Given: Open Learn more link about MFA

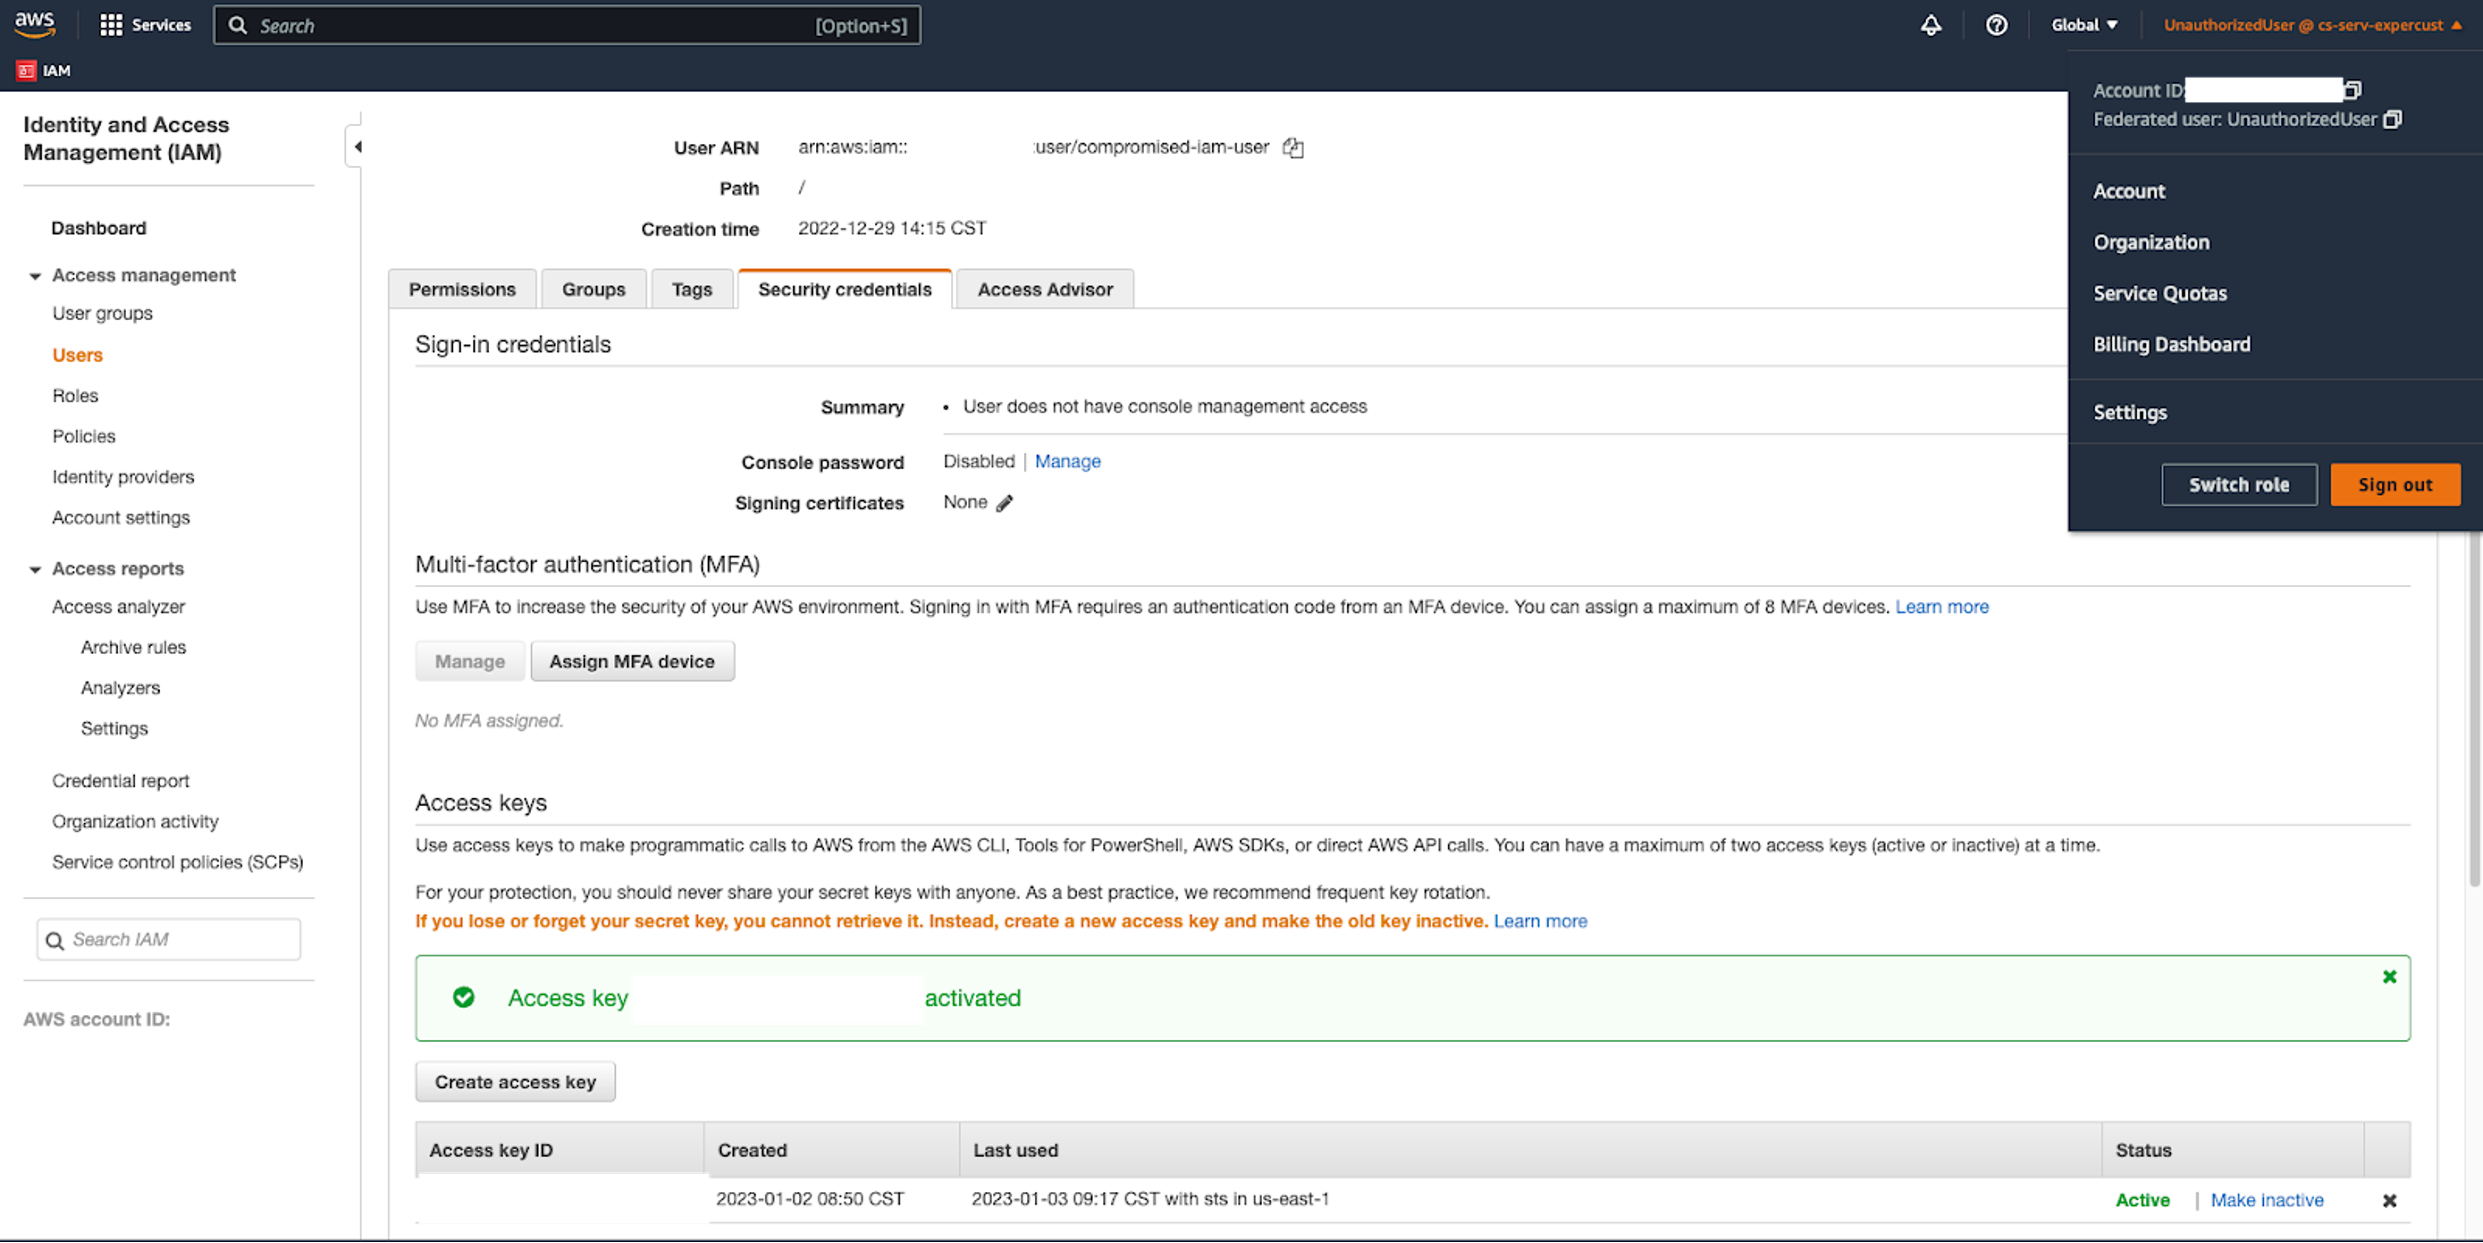Looking at the screenshot, I should click(1942, 607).
